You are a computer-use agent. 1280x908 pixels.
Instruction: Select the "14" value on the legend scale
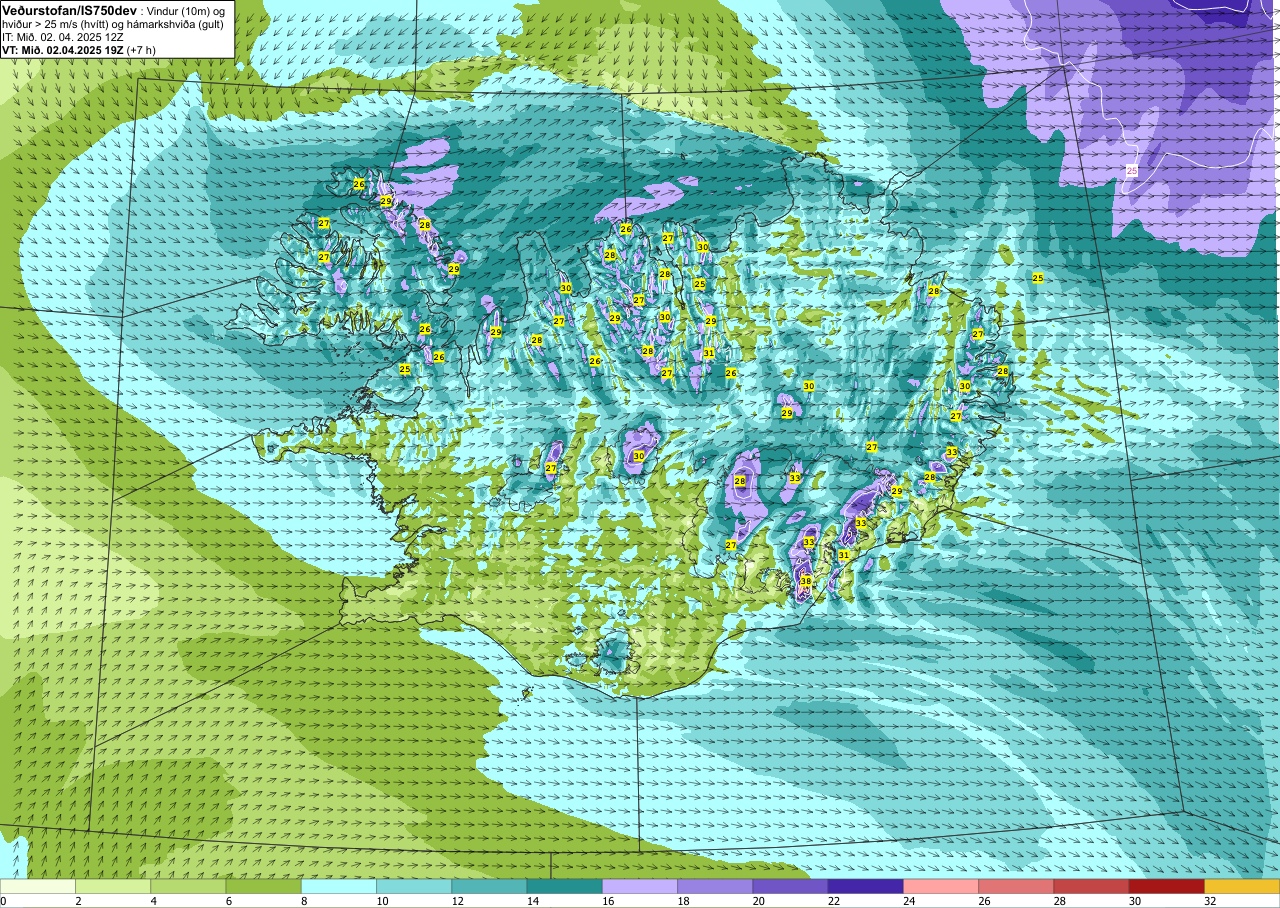click(x=532, y=901)
